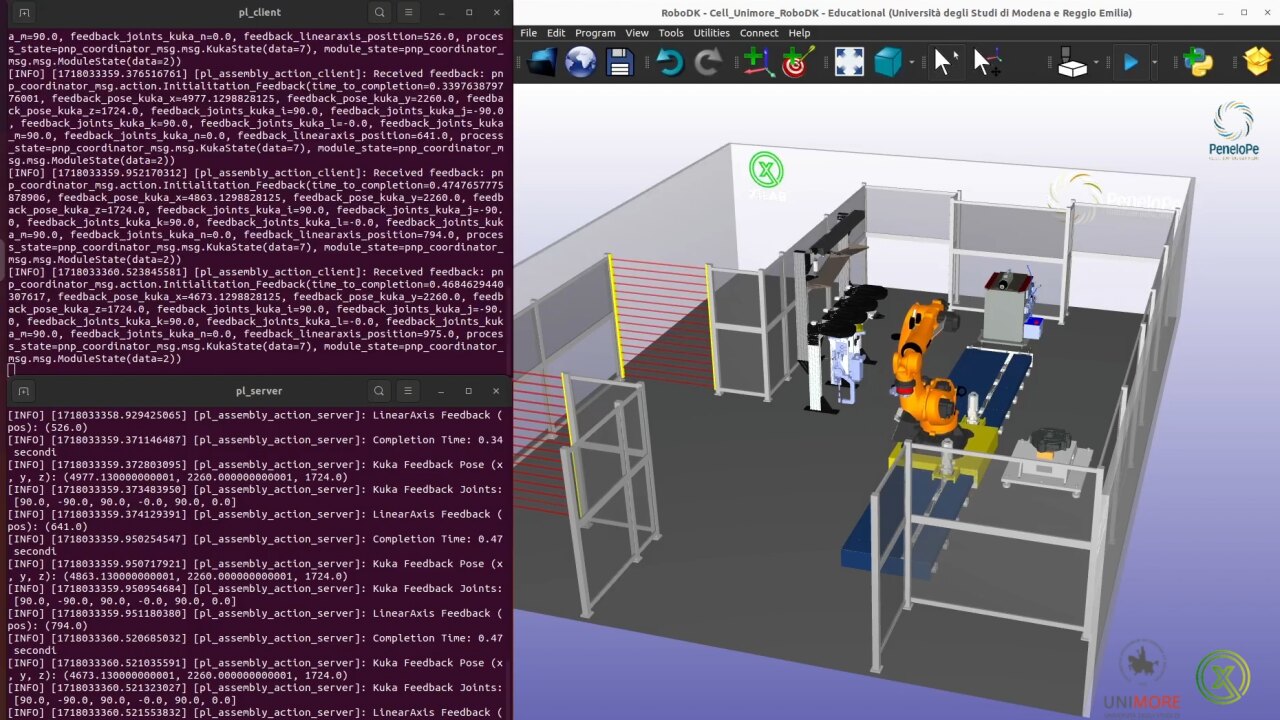The width and height of the screenshot is (1280, 720).
Task: Open the Utilities menu
Action: tap(711, 33)
